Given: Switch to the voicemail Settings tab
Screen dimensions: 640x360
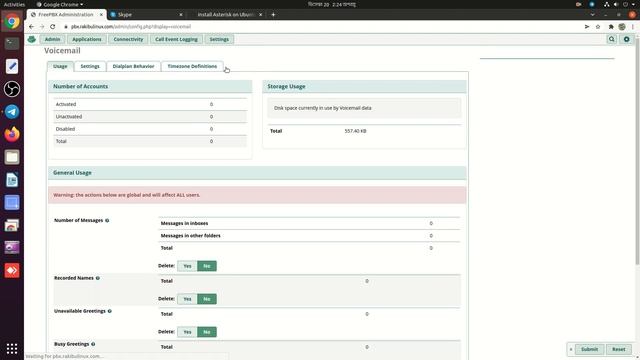Looking at the screenshot, I should [90, 66].
